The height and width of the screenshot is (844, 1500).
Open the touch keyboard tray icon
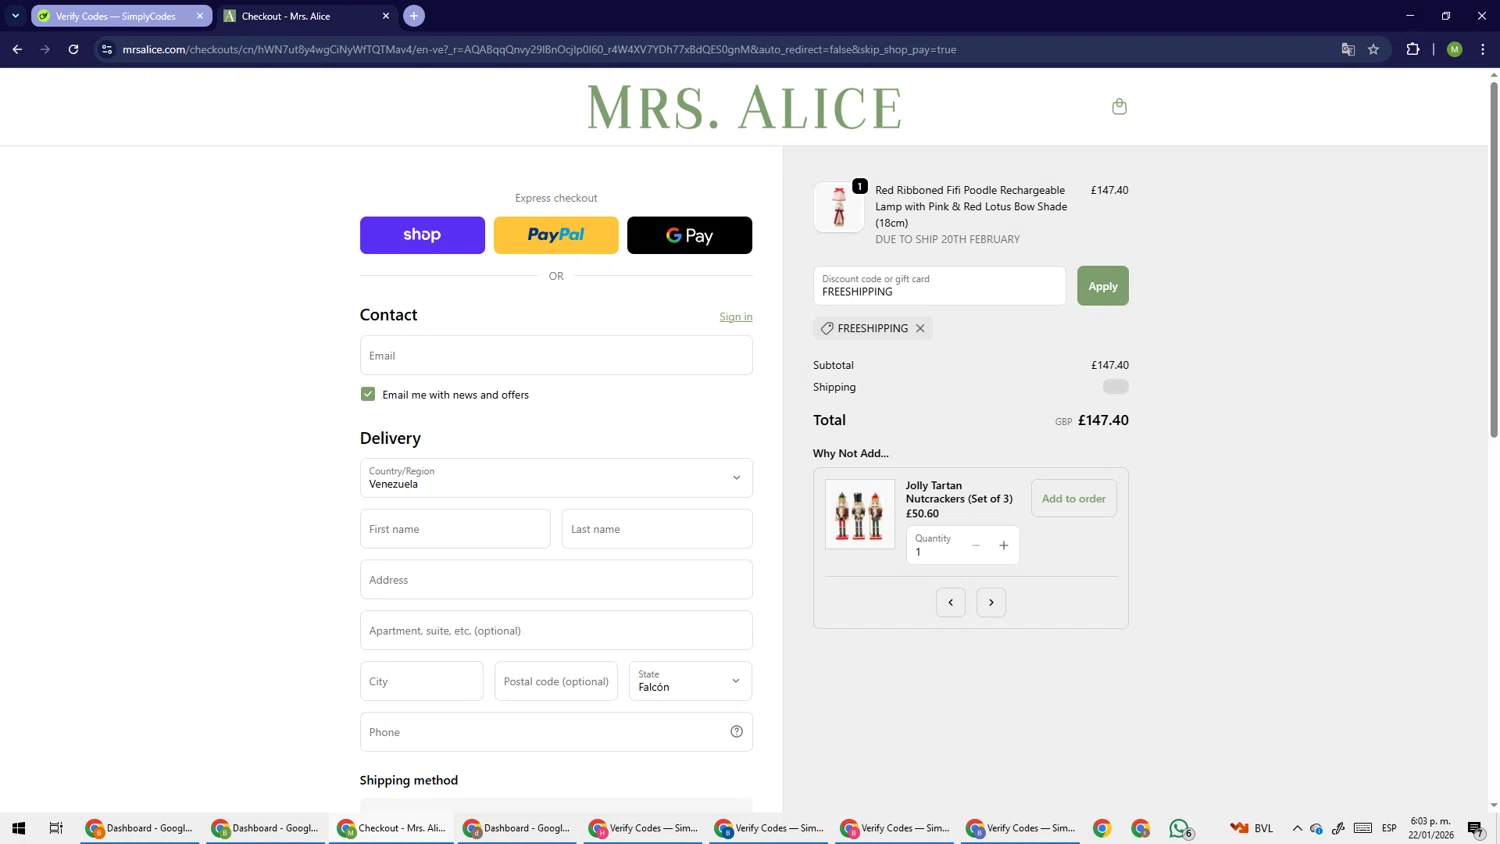(x=1363, y=828)
